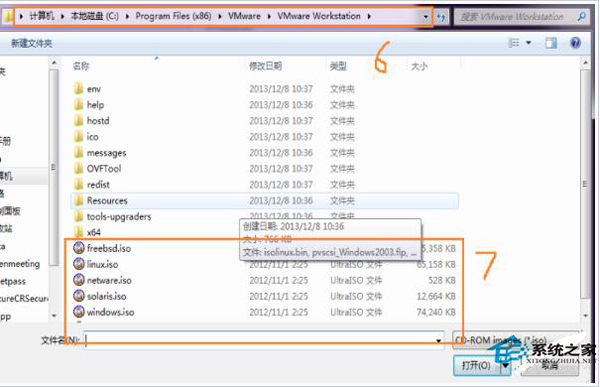
Task: Click the search magnifier icon
Action: tap(582, 16)
